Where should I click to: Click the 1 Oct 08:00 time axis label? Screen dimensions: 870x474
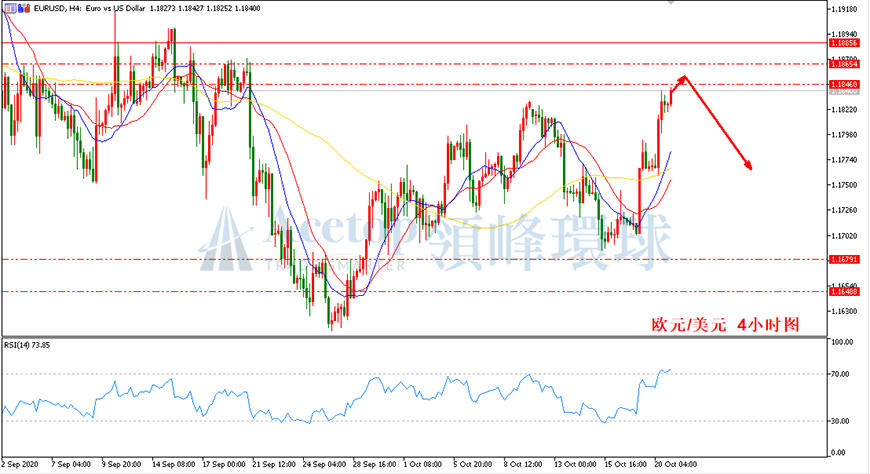click(x=423, y=464)
